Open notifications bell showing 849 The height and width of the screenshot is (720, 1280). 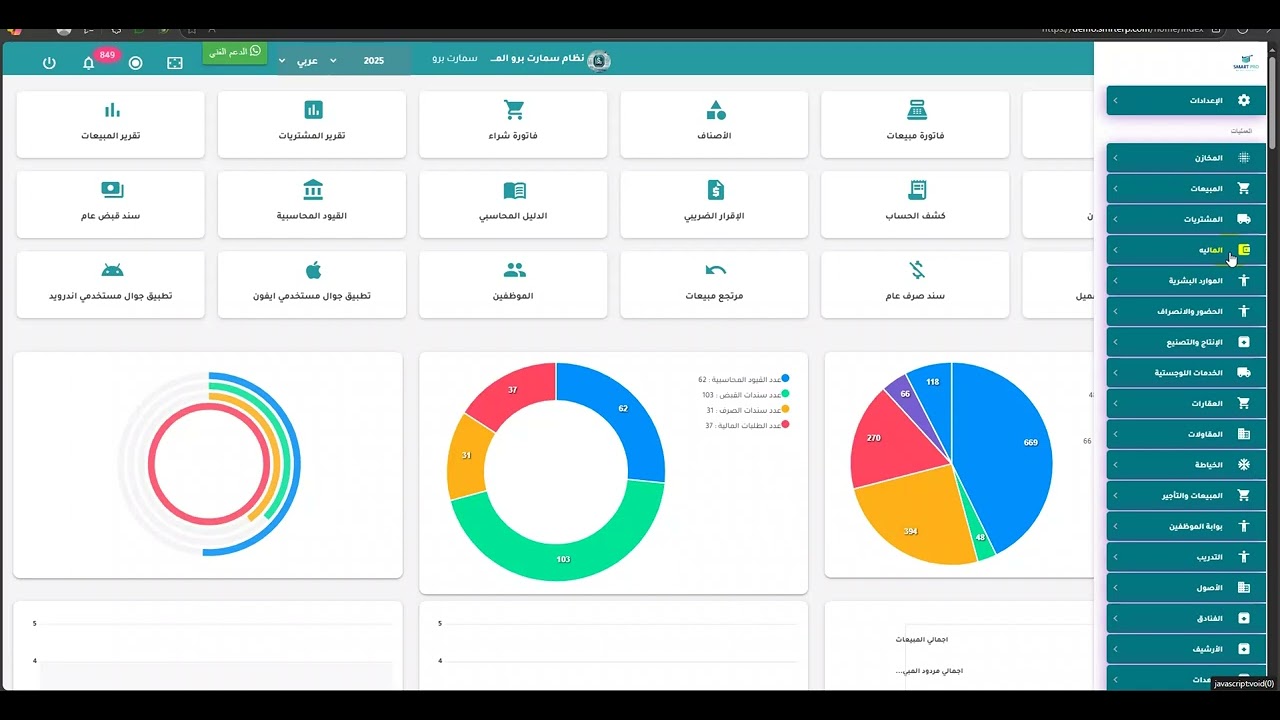89,63
